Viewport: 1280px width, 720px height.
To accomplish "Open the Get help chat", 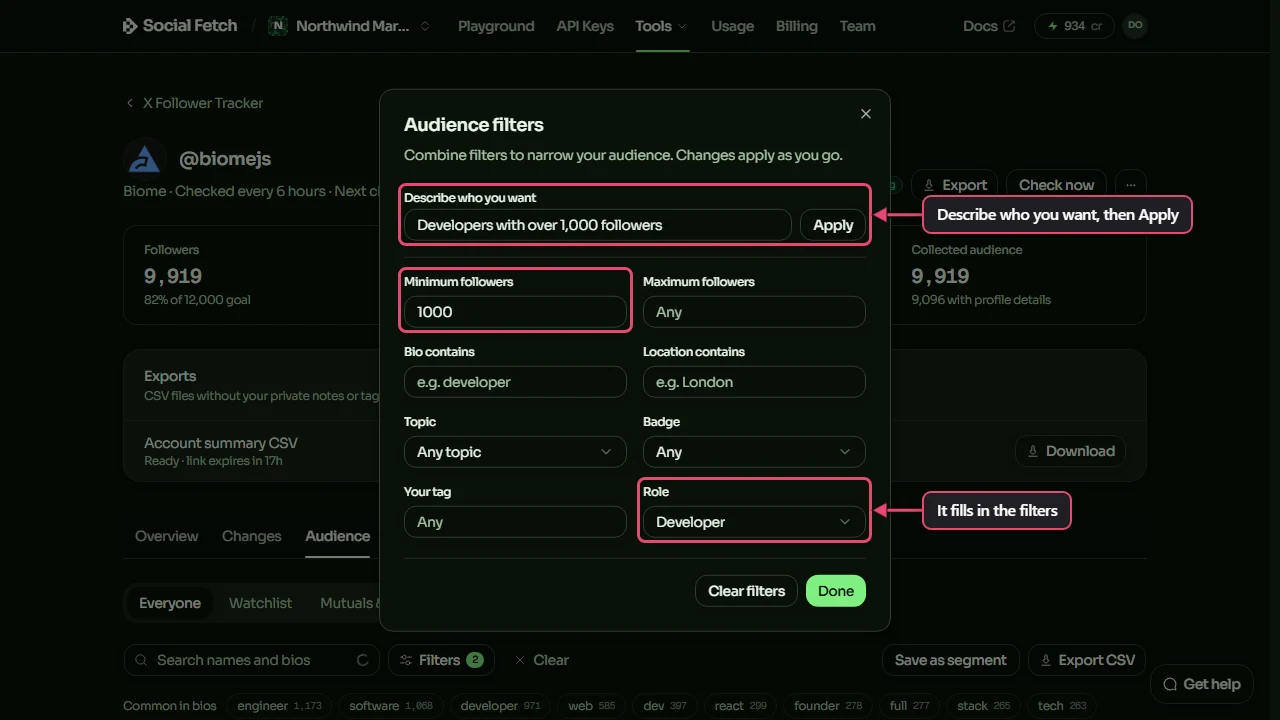I will tap(1201, 684).
